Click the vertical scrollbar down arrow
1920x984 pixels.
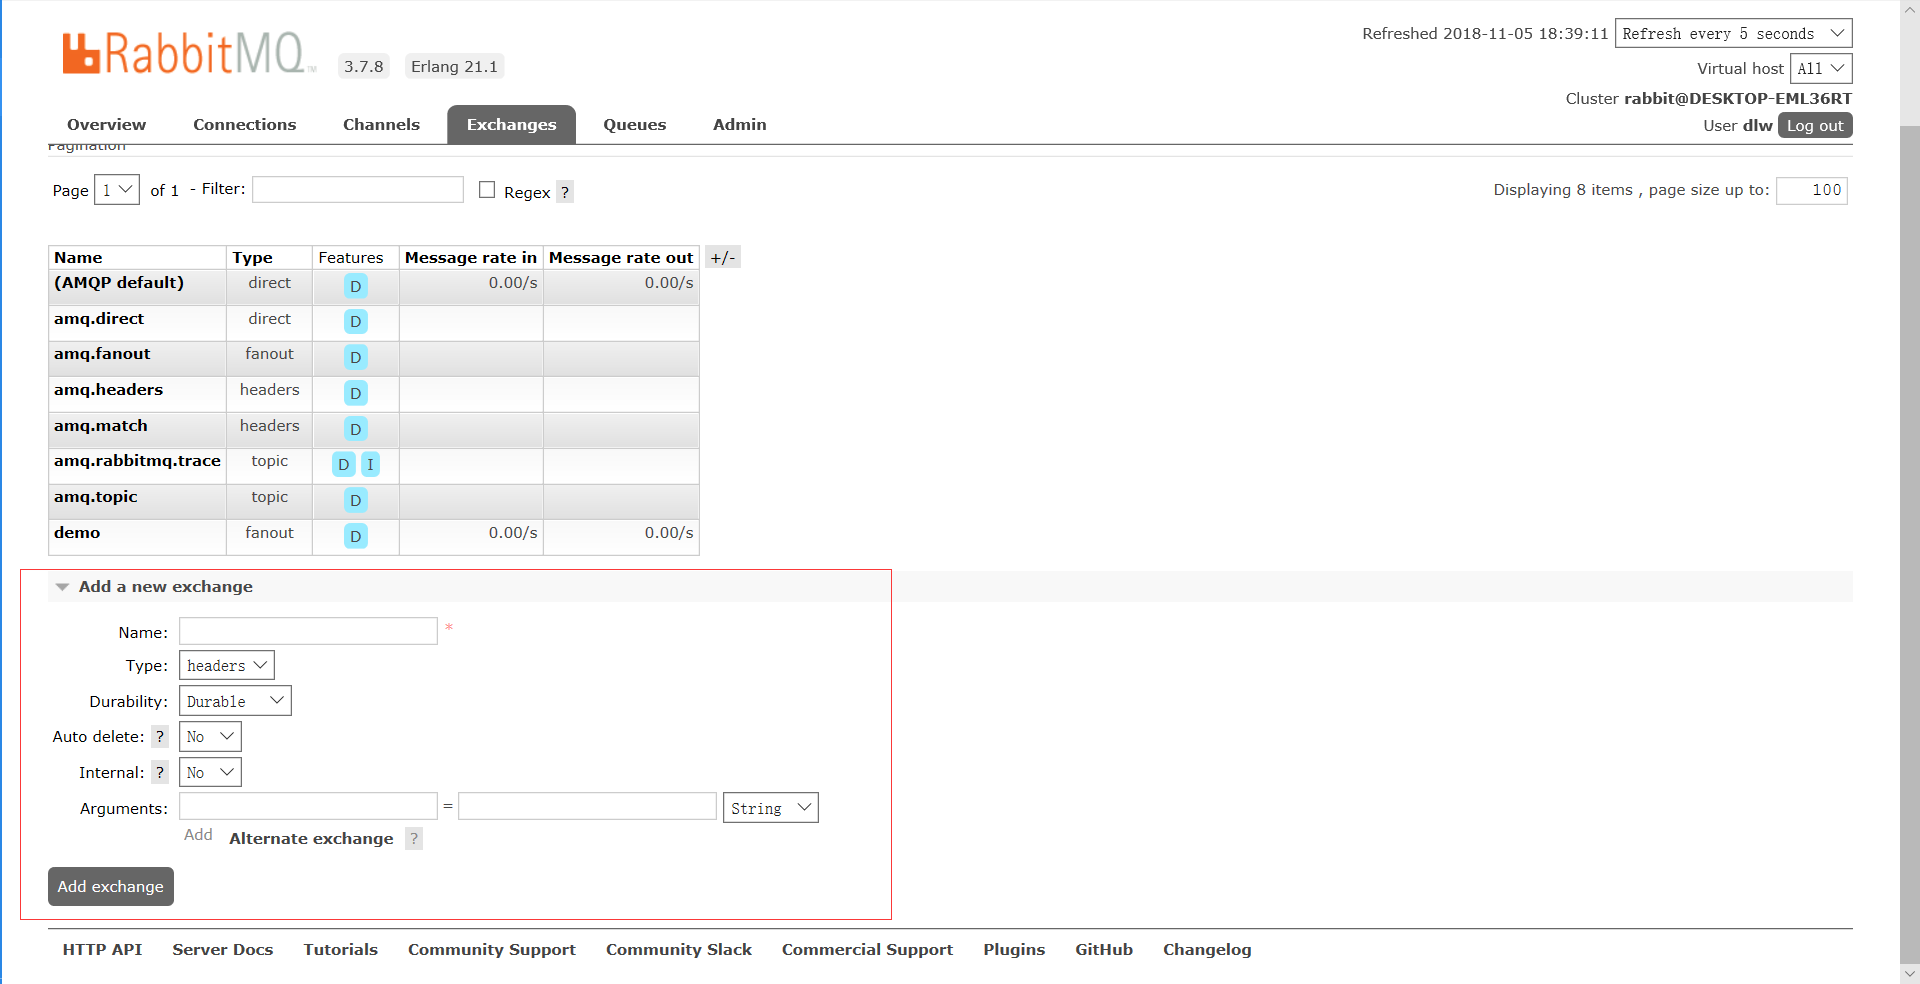pyautogui.click(x=1910, y=974)
